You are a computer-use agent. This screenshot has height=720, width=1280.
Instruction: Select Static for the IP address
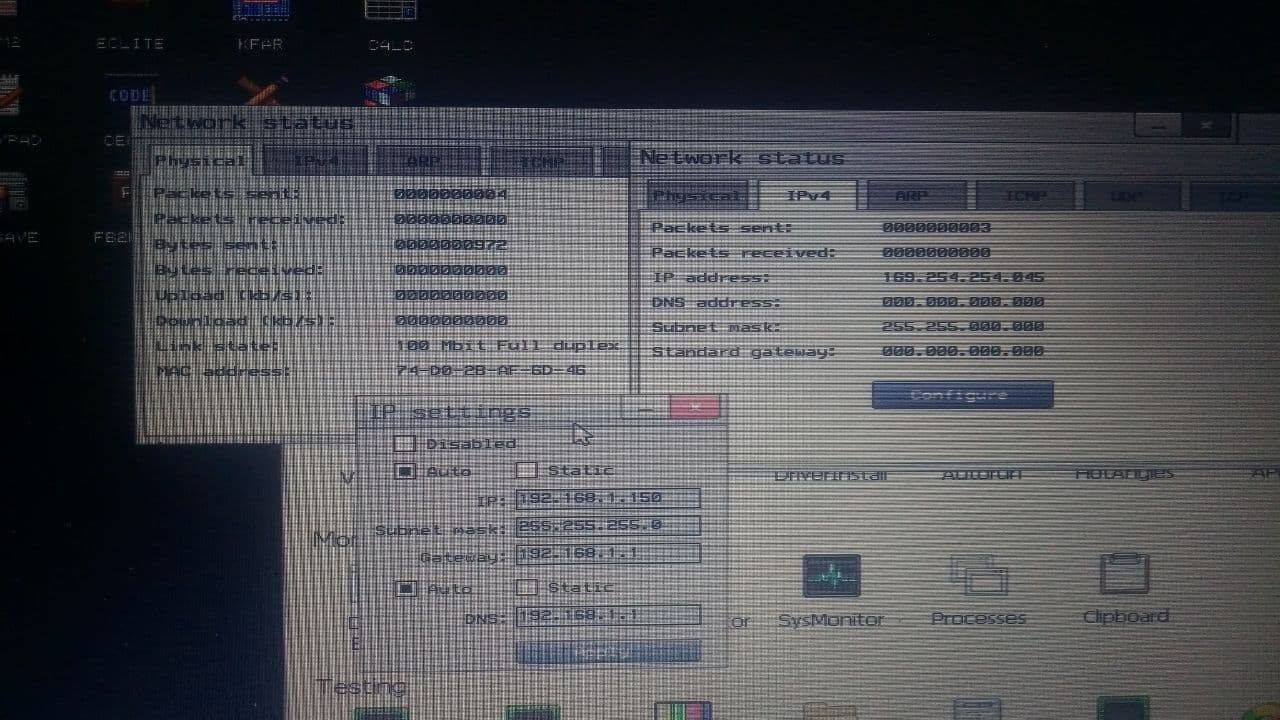(x=527, y=470)
